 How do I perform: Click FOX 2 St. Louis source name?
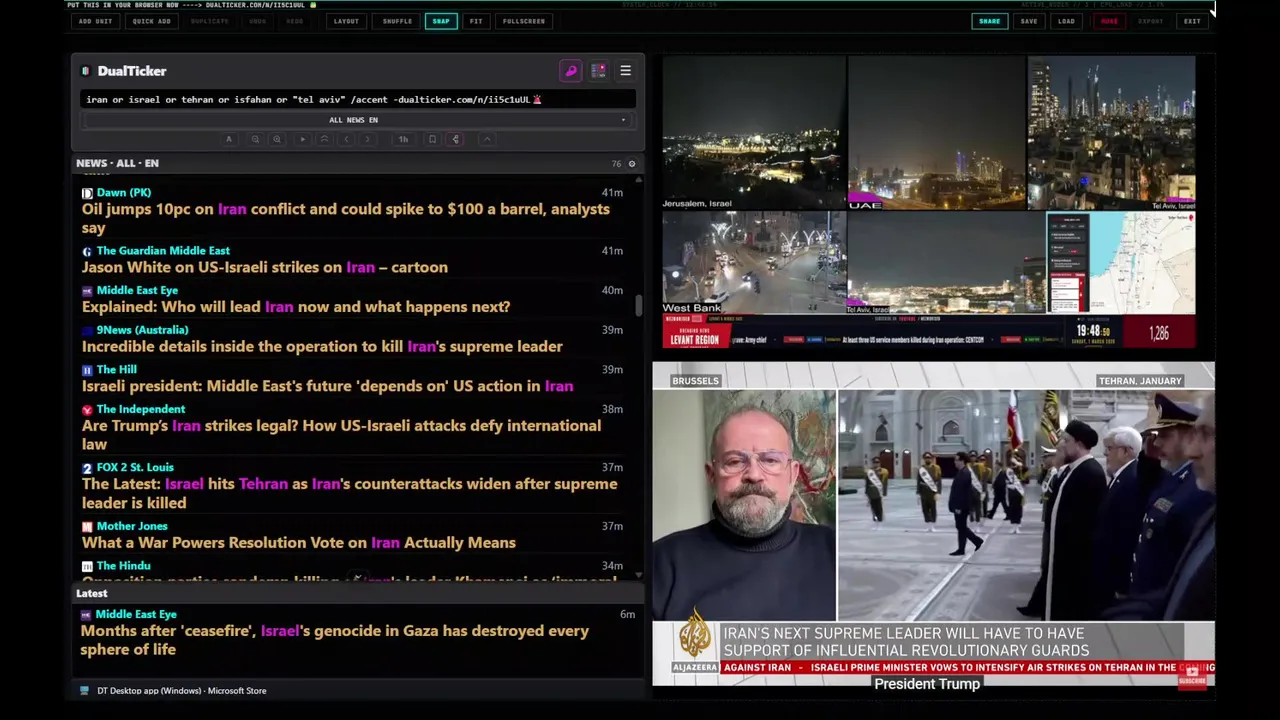pyautogui.click(x=135, y=467)
